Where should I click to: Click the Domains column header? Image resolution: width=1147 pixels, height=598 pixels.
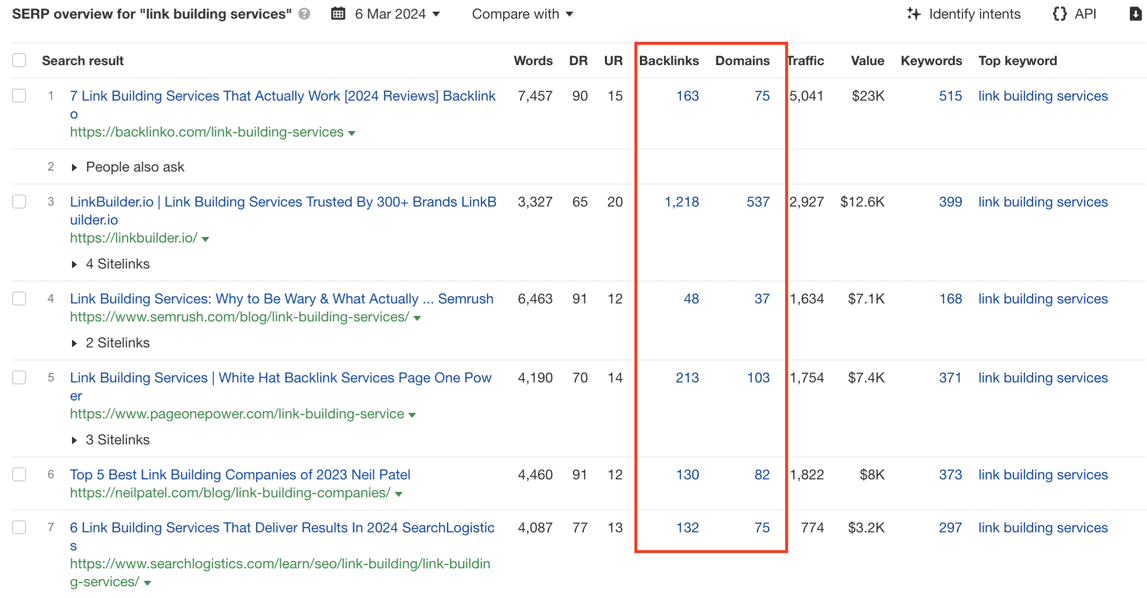coord(742,61)
